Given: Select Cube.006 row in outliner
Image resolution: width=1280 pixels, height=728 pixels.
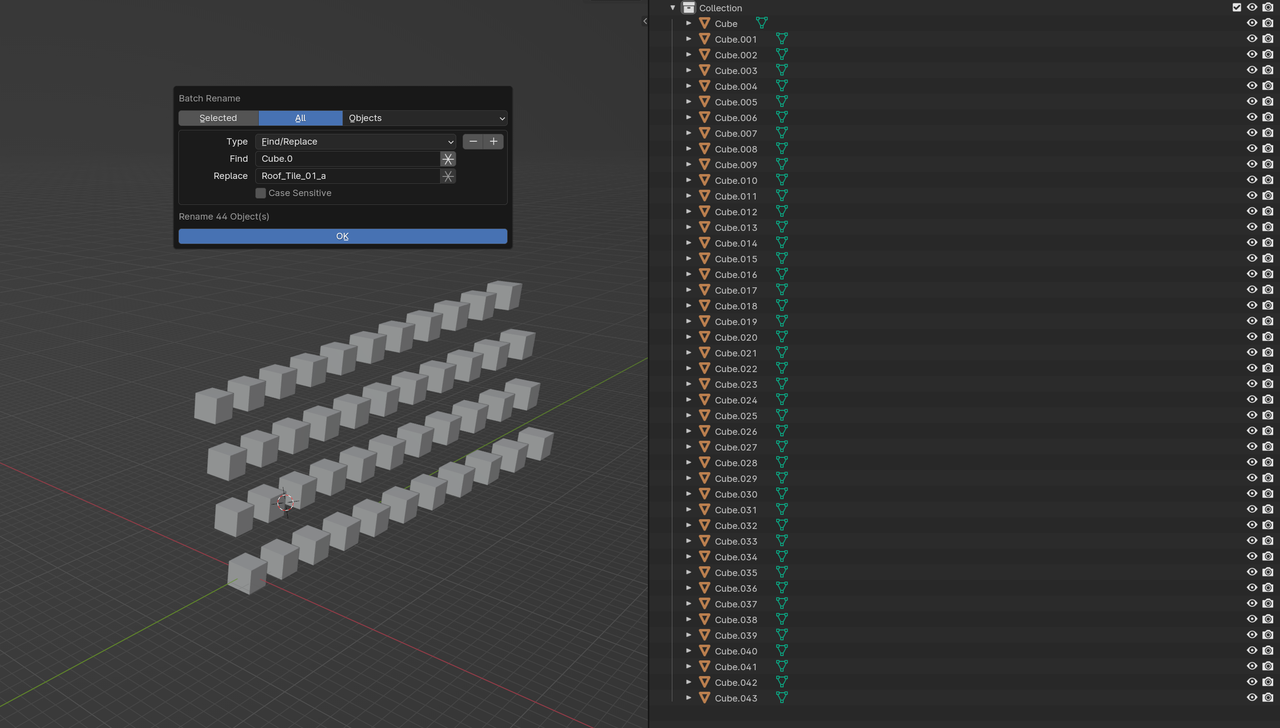Looking at the screenshot, I should coord(736,118).
